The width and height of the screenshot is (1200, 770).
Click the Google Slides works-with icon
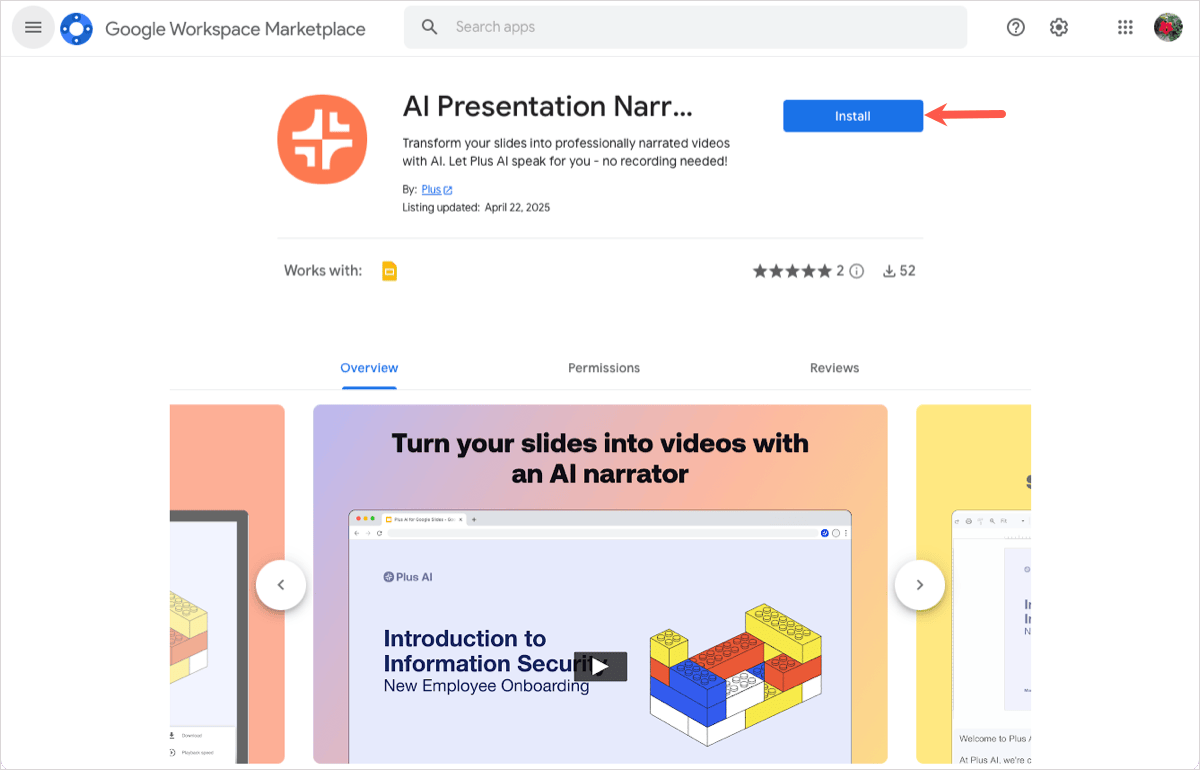click(390, 271)
